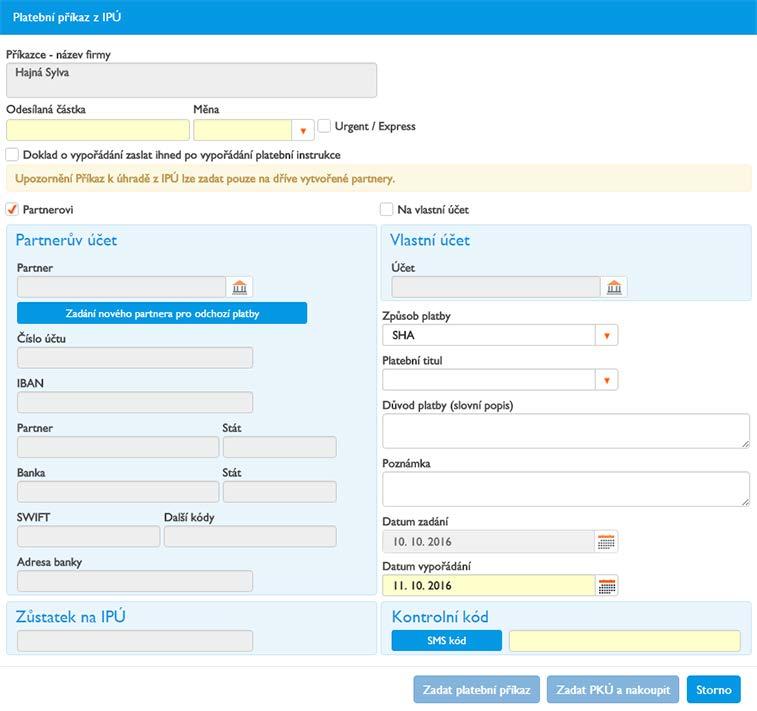Screen dimensions: 757x711
Task: Click the Adresa banky field
Action: click(135, 581)
